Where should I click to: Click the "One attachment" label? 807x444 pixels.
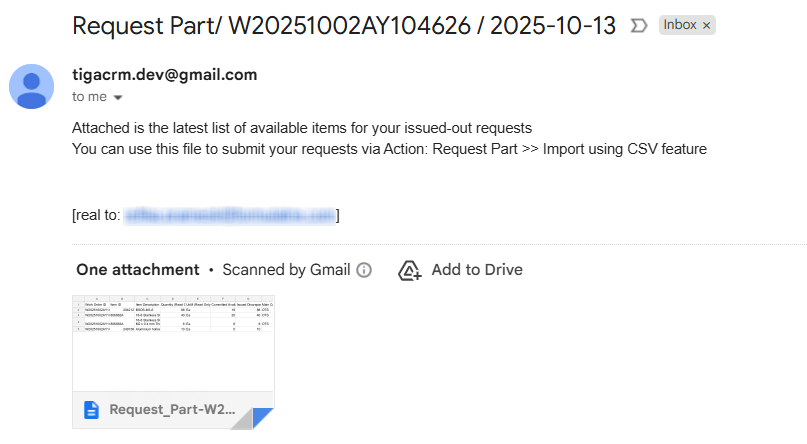[x=137, y=270]
